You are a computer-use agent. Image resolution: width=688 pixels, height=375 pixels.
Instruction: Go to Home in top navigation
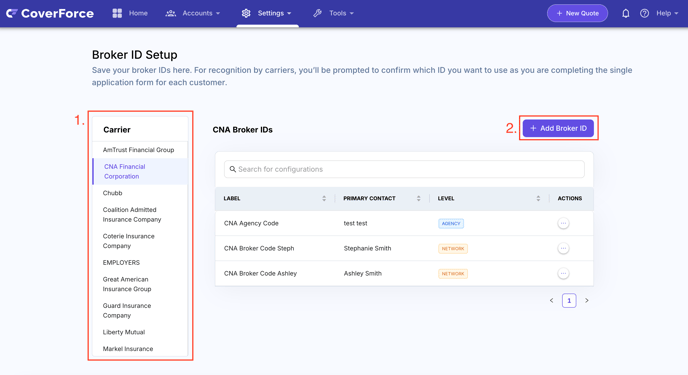pyautogui.click(x=138, y=13)
